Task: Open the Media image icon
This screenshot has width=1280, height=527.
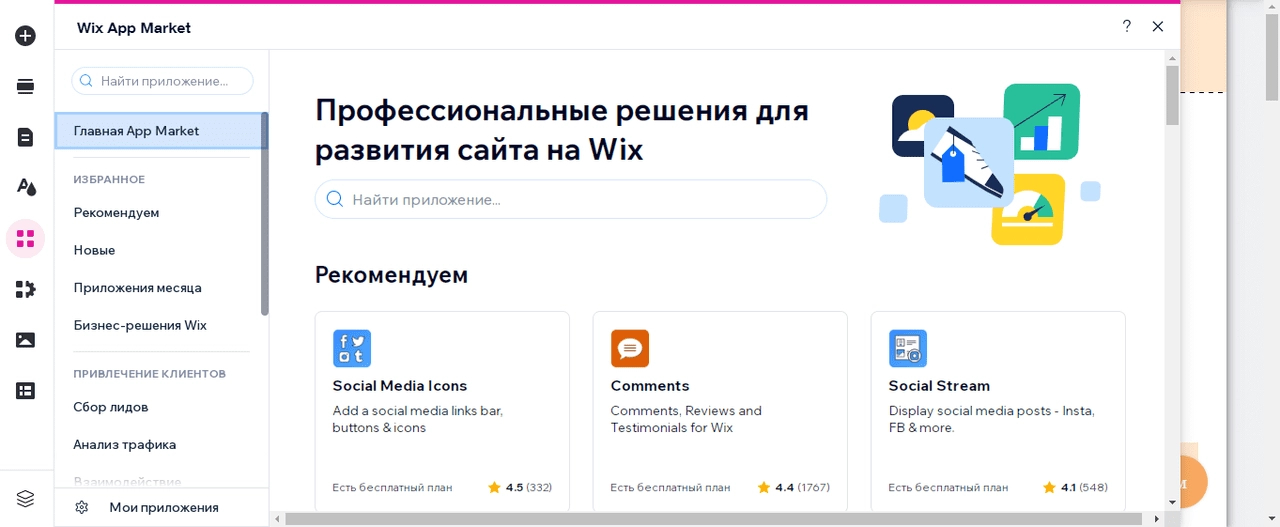Action: coord(25,340)
